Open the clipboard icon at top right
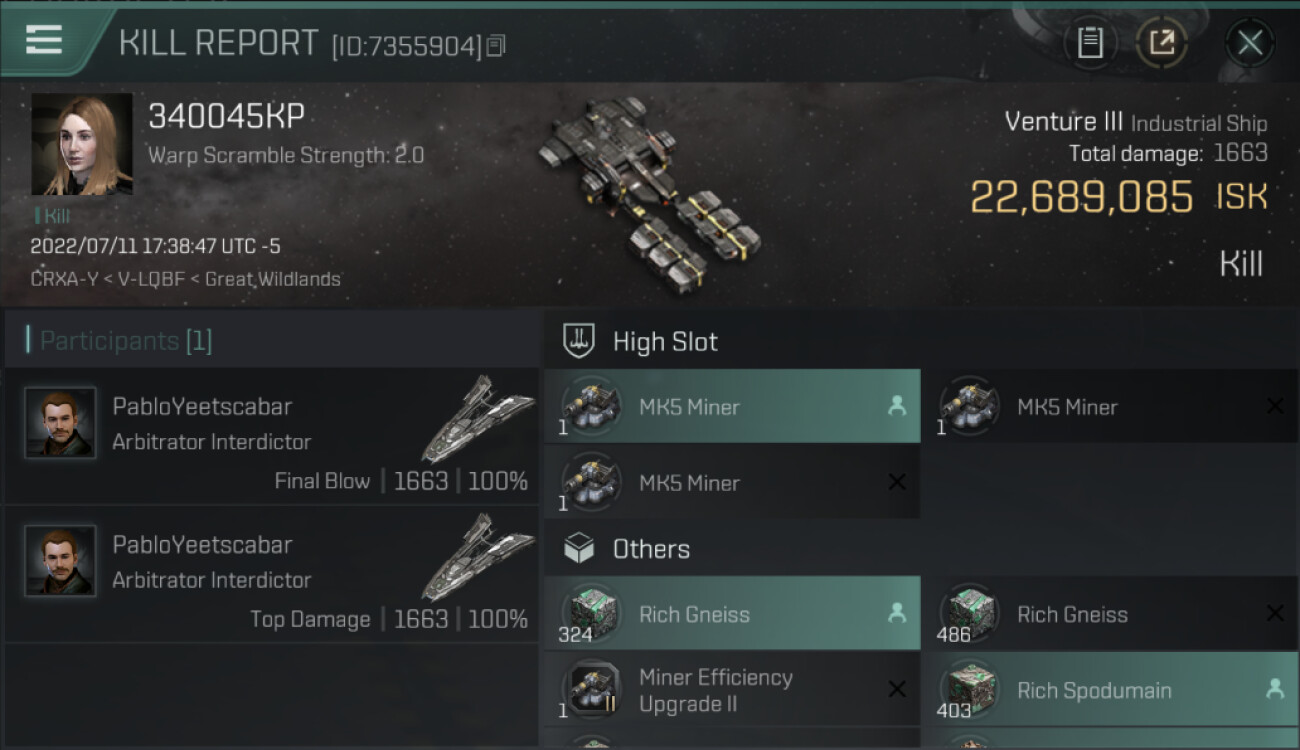 (1089, 43)
